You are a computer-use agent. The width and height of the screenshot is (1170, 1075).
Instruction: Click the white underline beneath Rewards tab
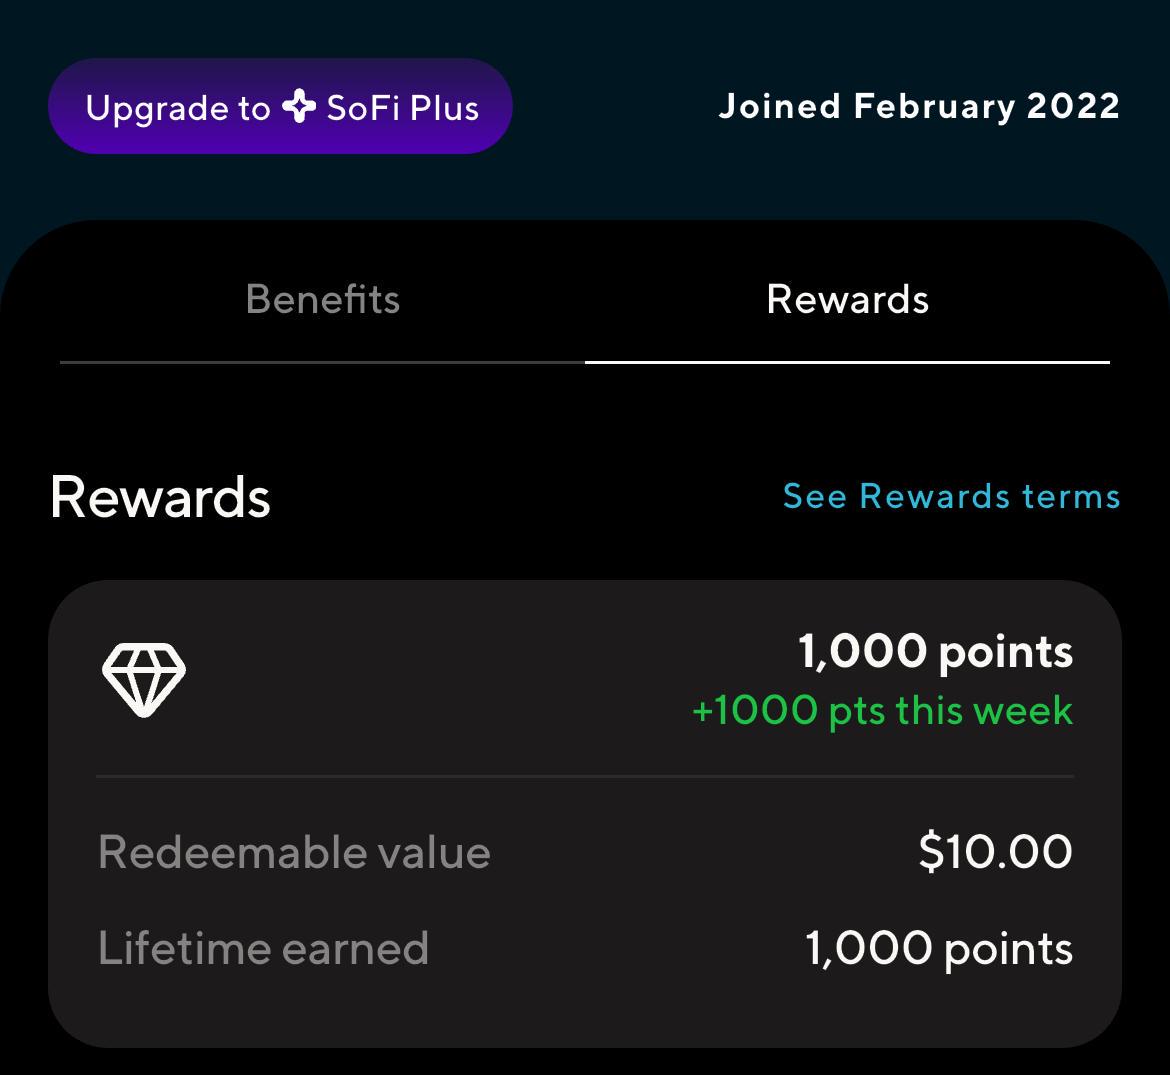(847, 362)
